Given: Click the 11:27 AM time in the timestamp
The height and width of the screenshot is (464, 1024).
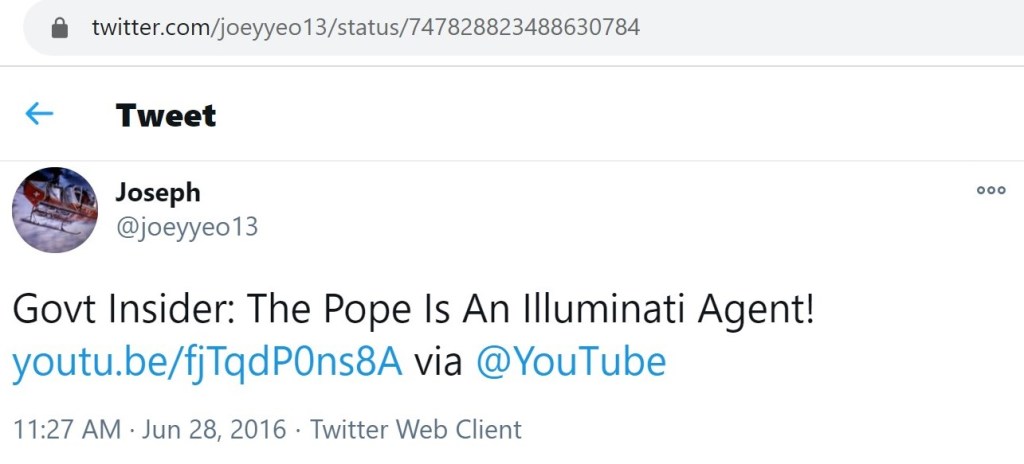Looking at the screenshot, I should 66,430.
